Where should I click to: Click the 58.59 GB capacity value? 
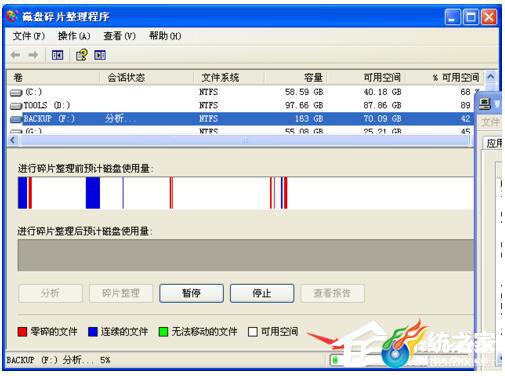tap(304, 92)
